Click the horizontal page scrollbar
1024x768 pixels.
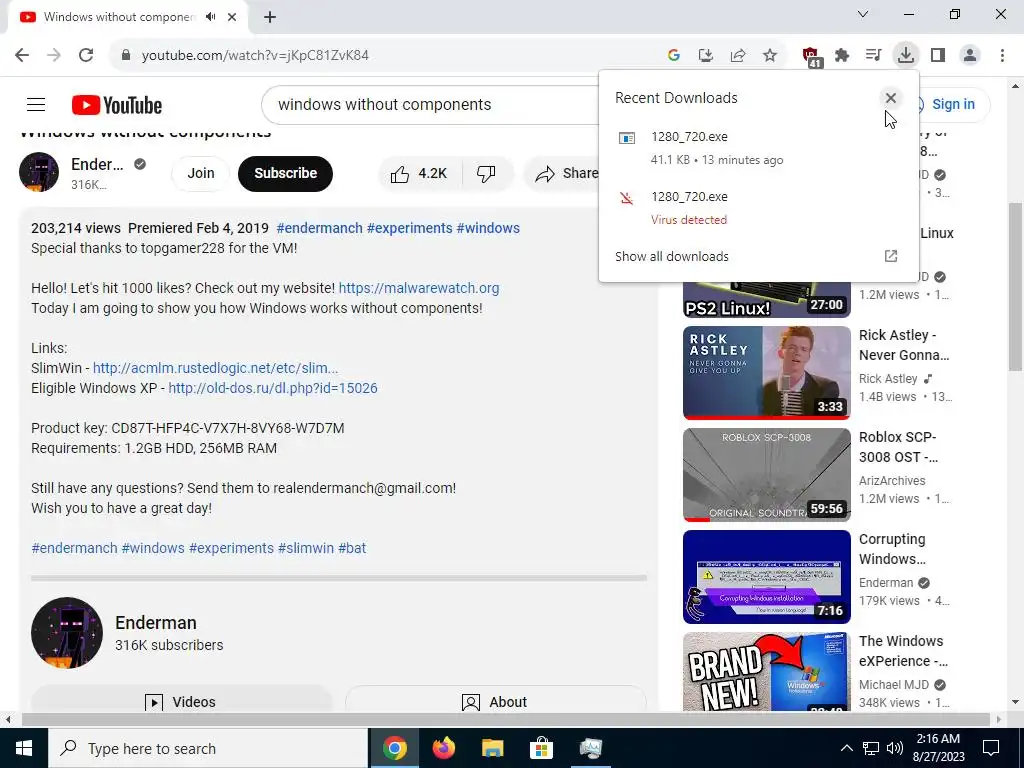point(506,719)
